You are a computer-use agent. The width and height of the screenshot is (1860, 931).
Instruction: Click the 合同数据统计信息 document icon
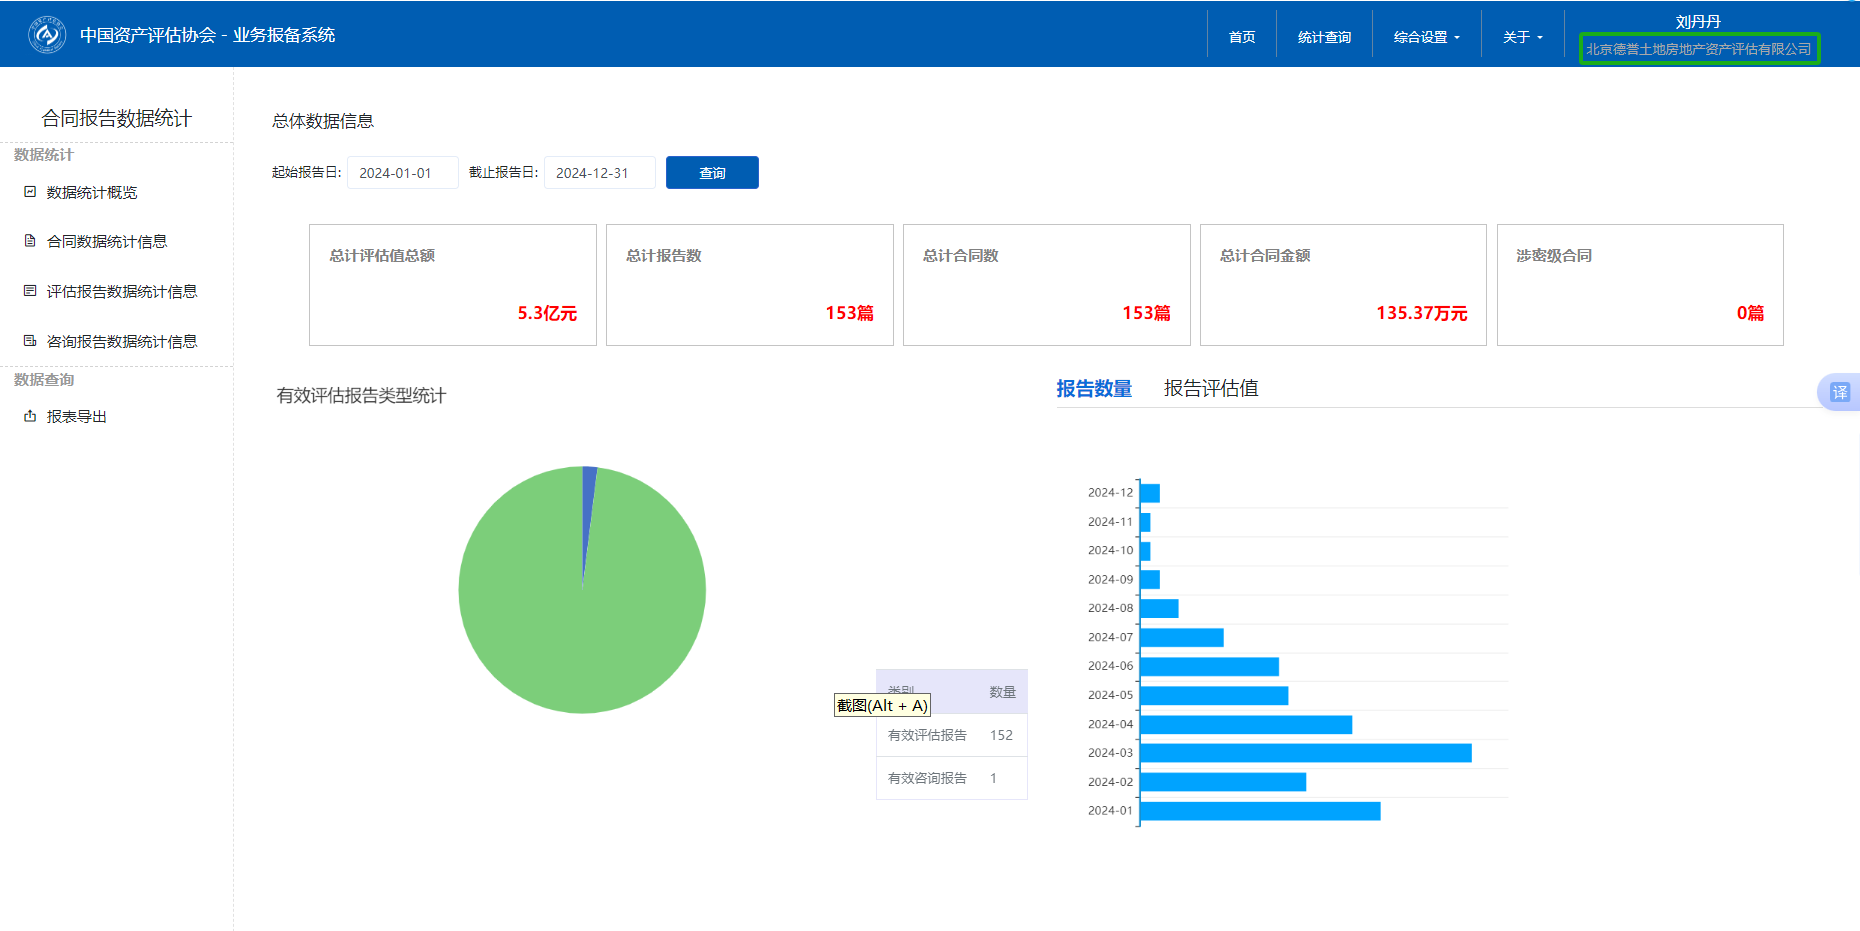[x=30, y=241]
